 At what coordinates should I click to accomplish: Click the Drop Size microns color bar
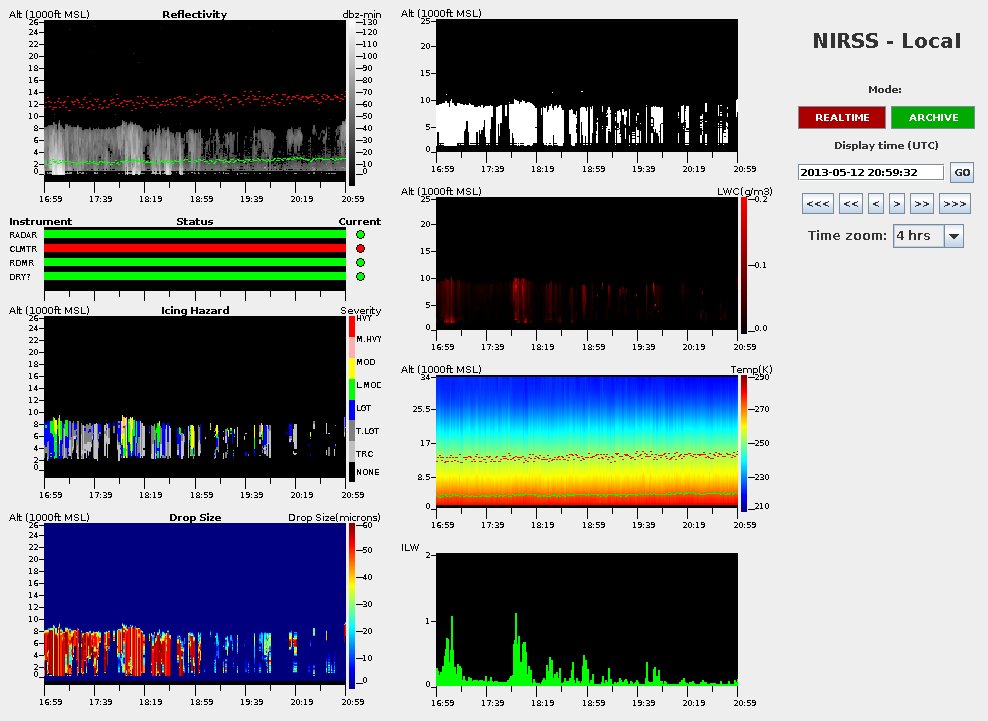click(351, 606)
